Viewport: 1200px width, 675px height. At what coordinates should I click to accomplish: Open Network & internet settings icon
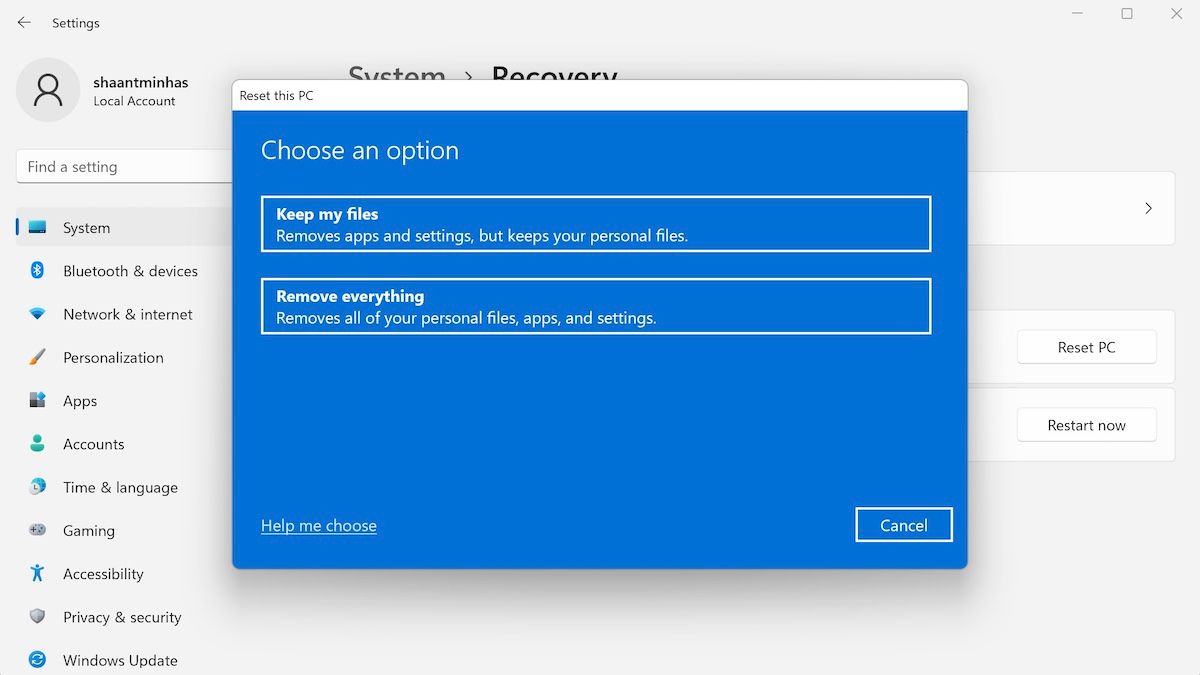click(x=37, y=314)
